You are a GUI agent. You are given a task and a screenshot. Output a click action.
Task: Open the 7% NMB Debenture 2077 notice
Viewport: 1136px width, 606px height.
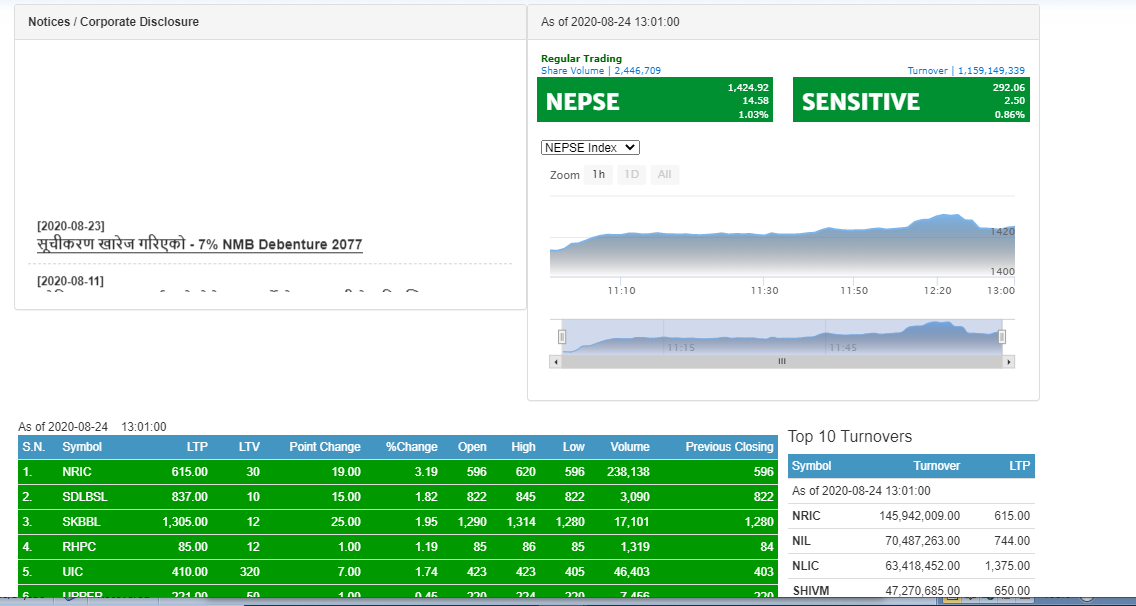199,244
